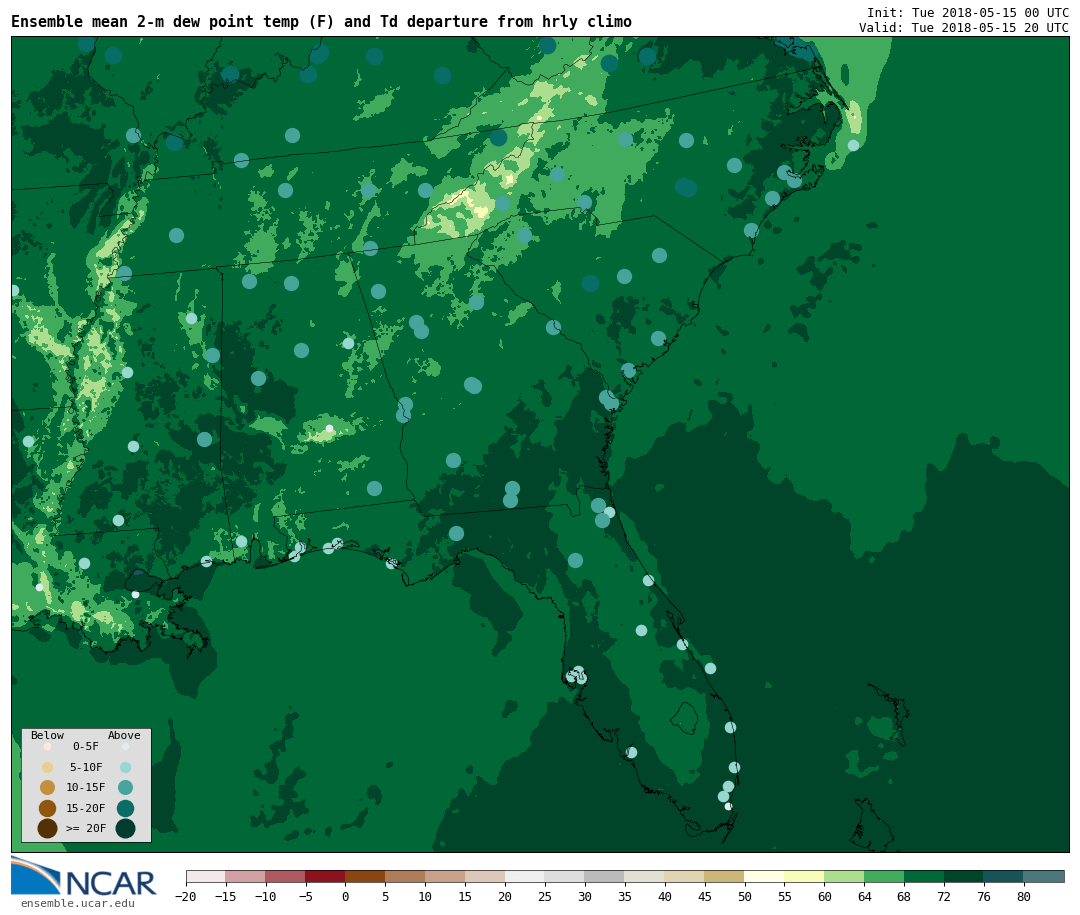Click the Above 15-20F dark teal circle

point(125,808)
